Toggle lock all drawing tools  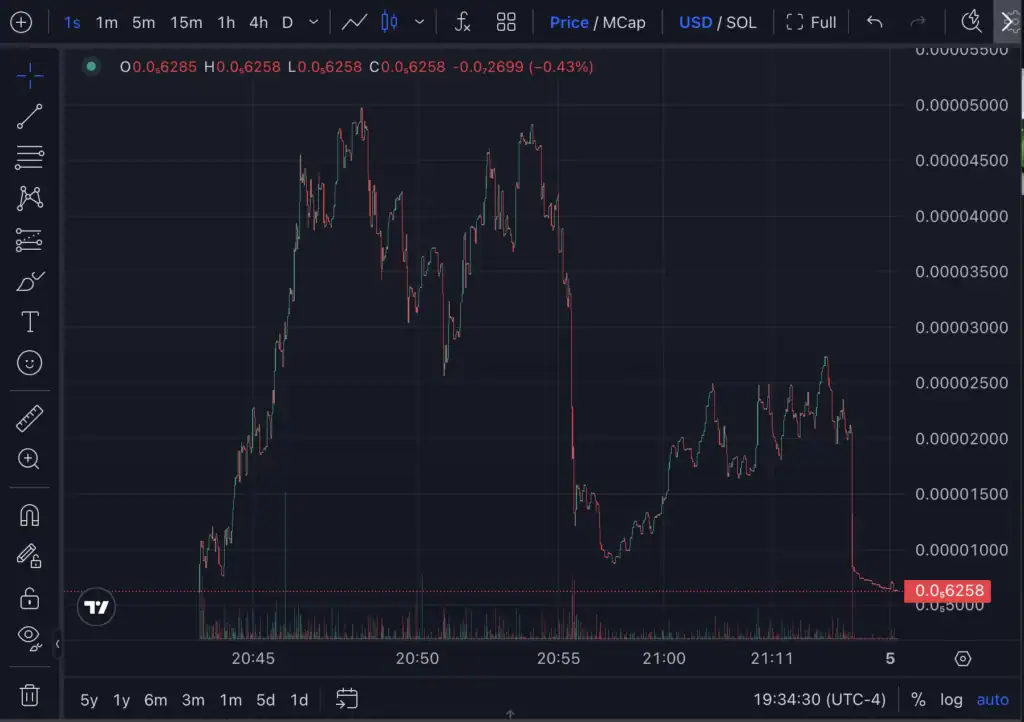point(30,598)
